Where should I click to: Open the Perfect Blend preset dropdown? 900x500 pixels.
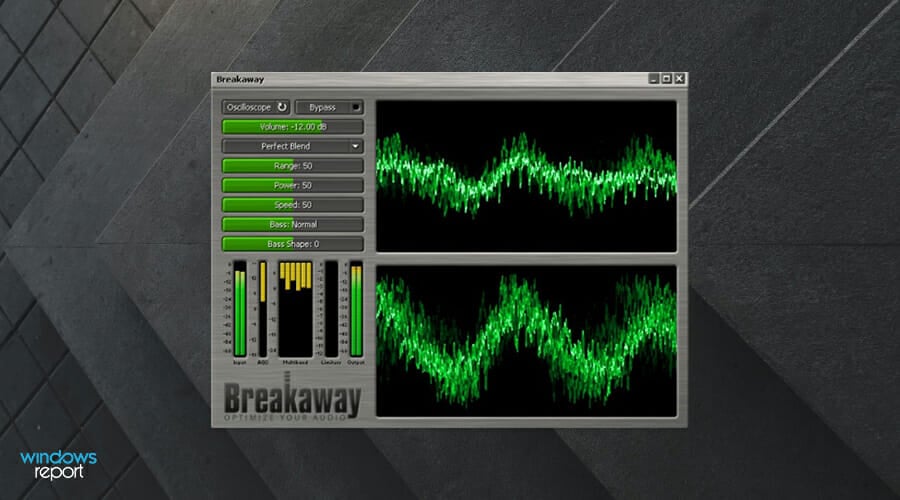[292, 146]
